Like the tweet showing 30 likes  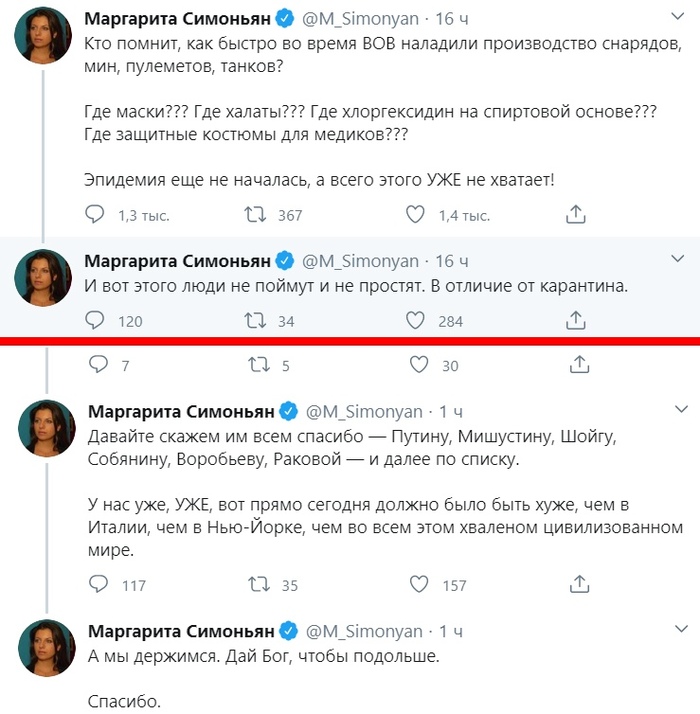(x=418, y=366)
